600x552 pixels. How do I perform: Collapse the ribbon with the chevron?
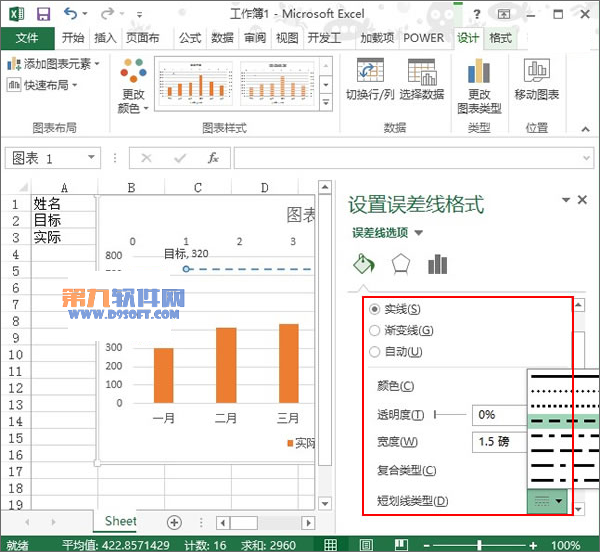[x=585, y=129]
